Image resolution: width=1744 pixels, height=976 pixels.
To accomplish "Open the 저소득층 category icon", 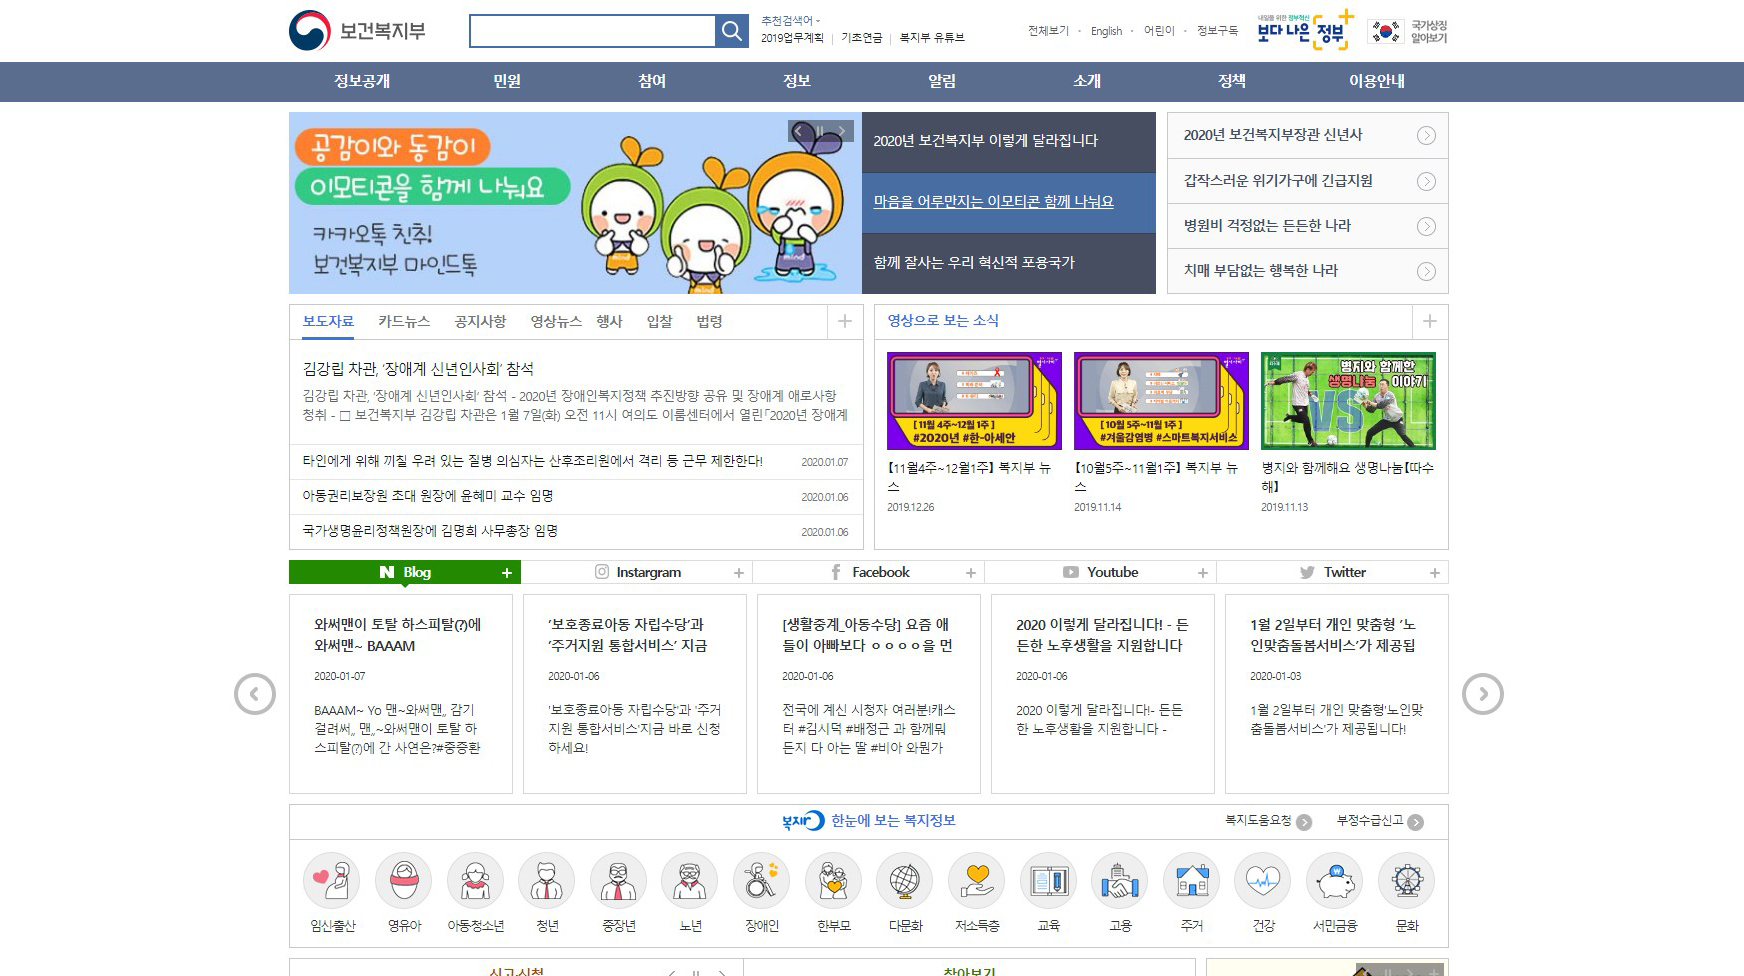I will point(977,881).
